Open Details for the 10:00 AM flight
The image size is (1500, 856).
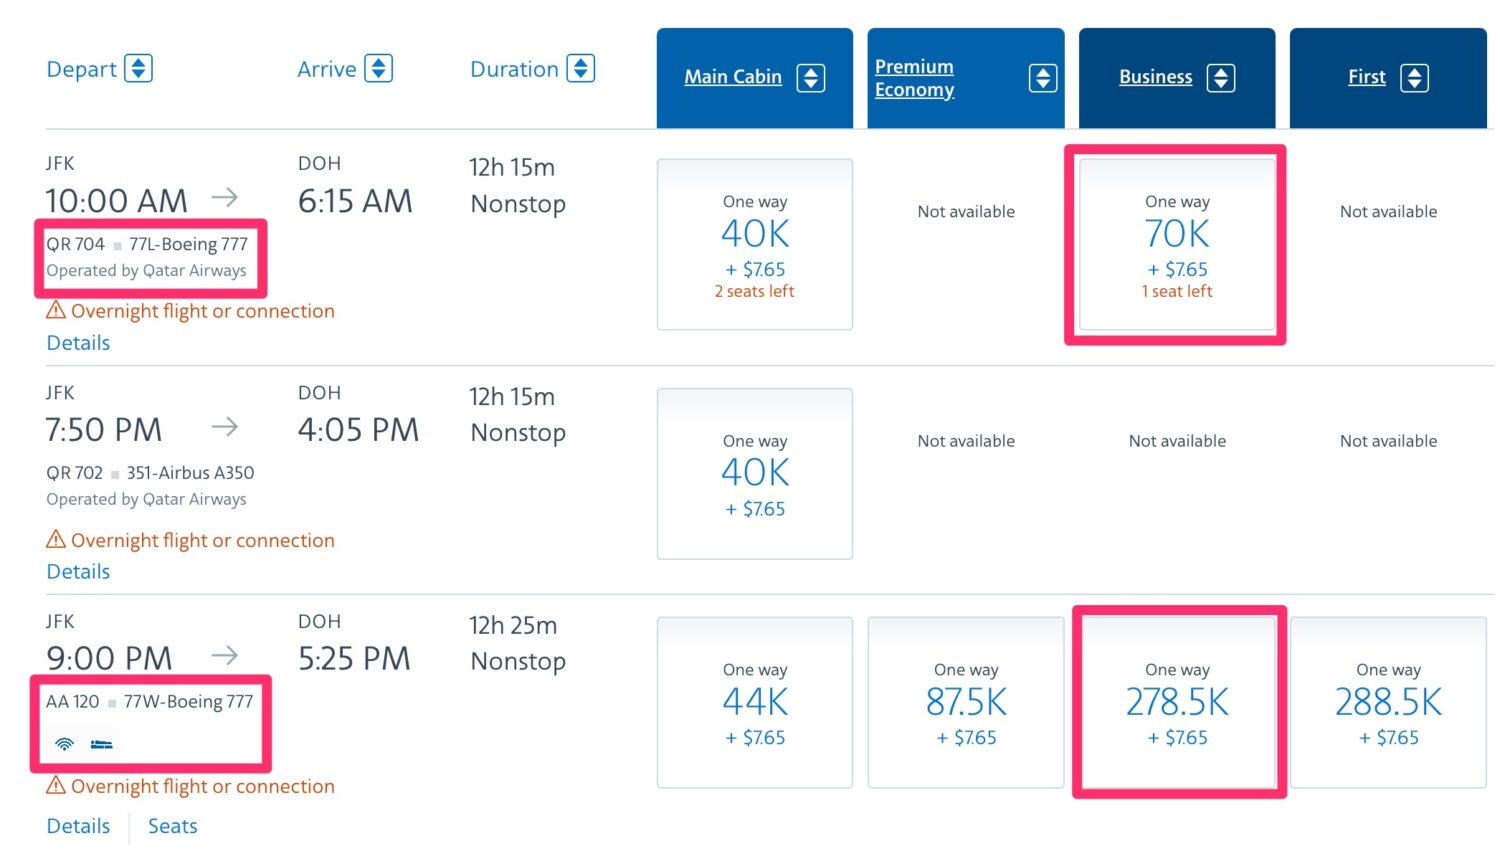click(x=78, y=343)
